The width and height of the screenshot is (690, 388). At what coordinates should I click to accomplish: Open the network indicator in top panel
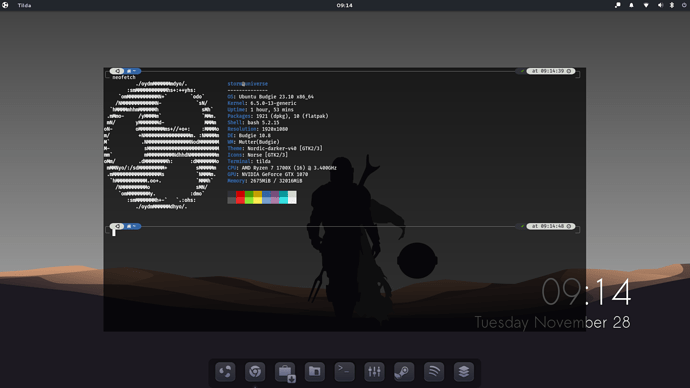pyautogui.click(x=646, y=5)
